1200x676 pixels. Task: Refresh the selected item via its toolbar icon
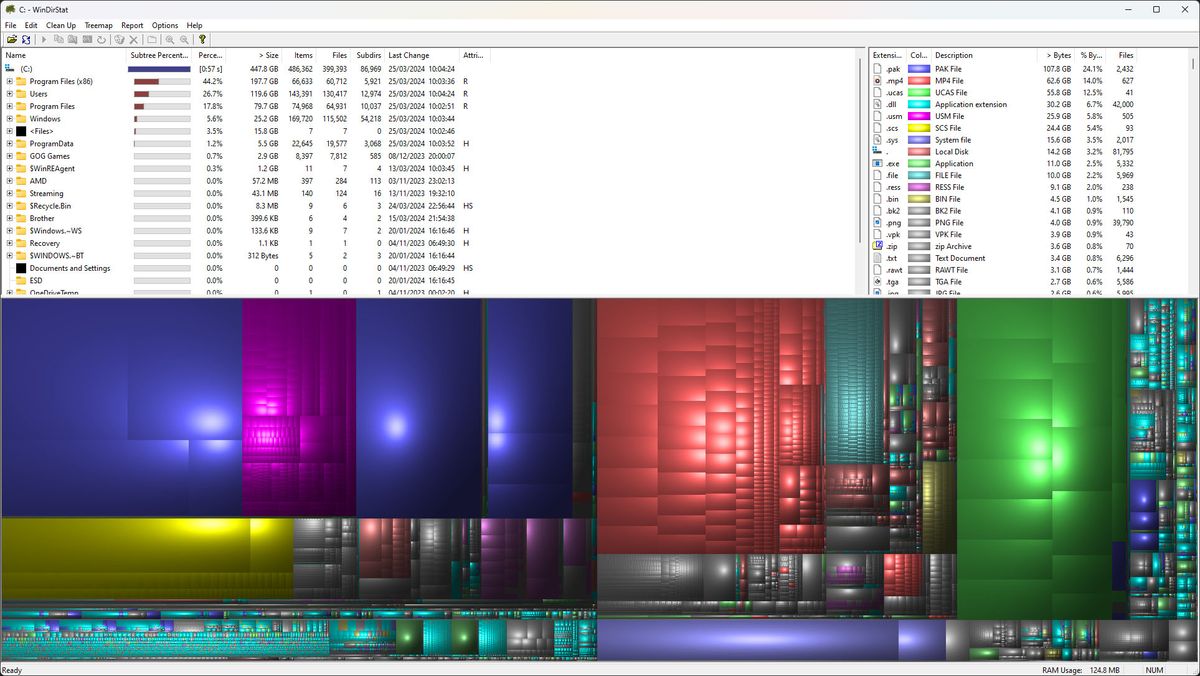coord(101,40)
